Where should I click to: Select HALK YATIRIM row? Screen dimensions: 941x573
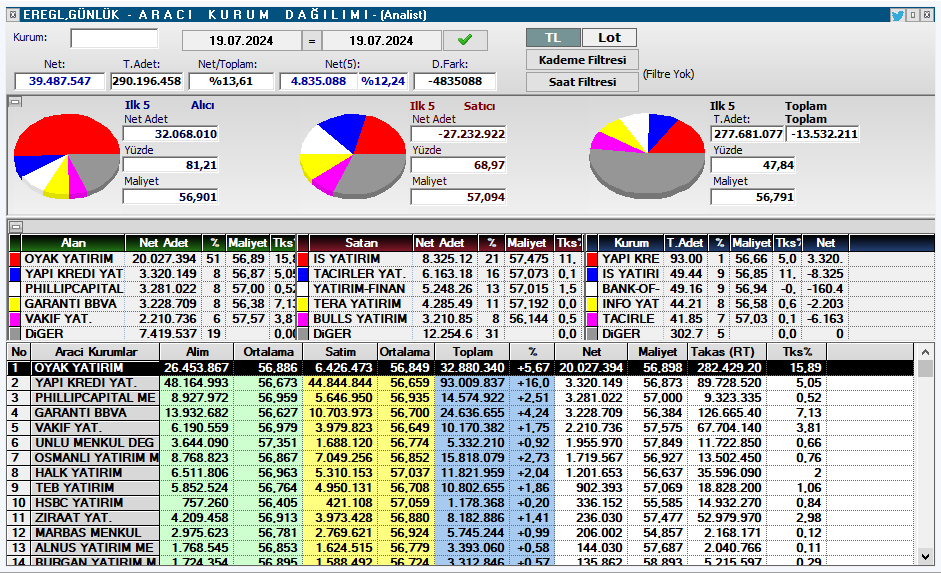click(460, 473)
